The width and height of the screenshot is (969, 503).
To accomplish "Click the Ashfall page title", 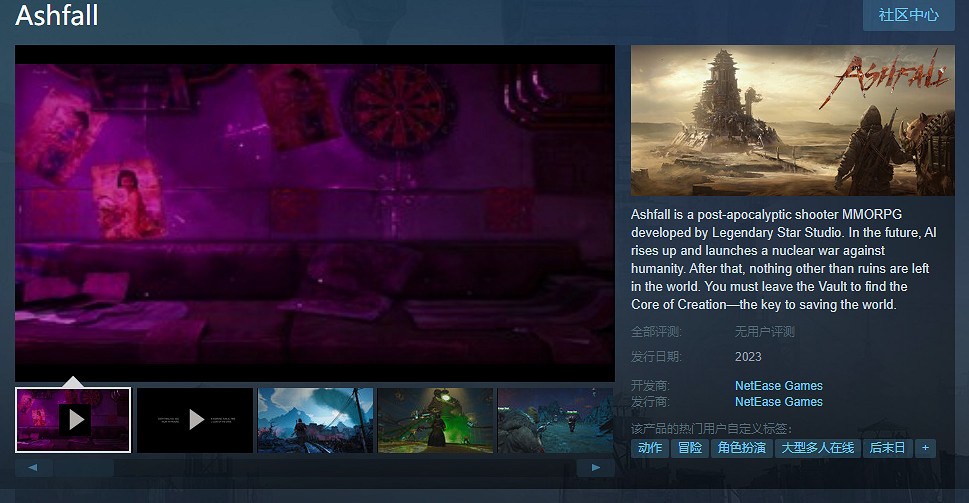I will (57, 16).
